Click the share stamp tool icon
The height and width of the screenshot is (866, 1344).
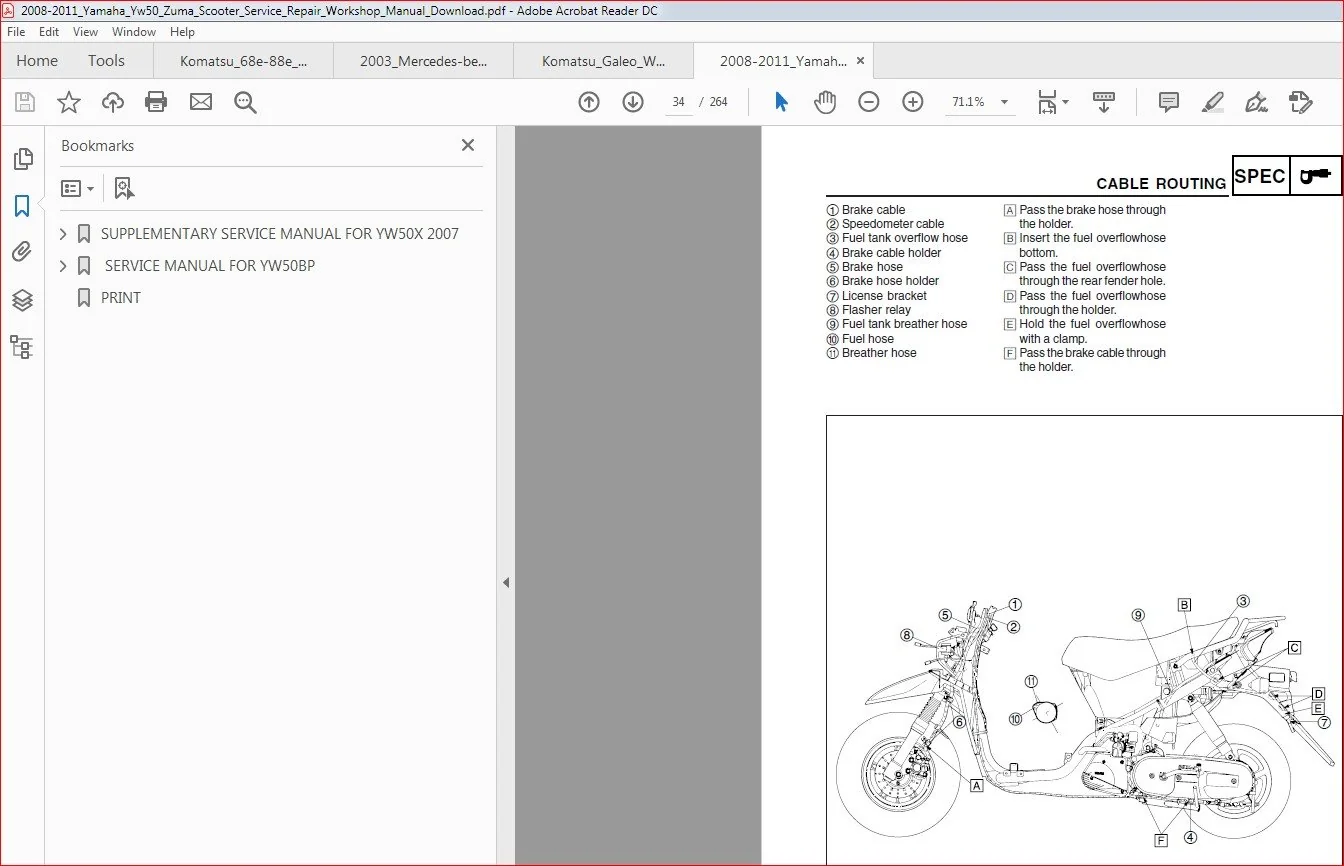pos(1300,102)
